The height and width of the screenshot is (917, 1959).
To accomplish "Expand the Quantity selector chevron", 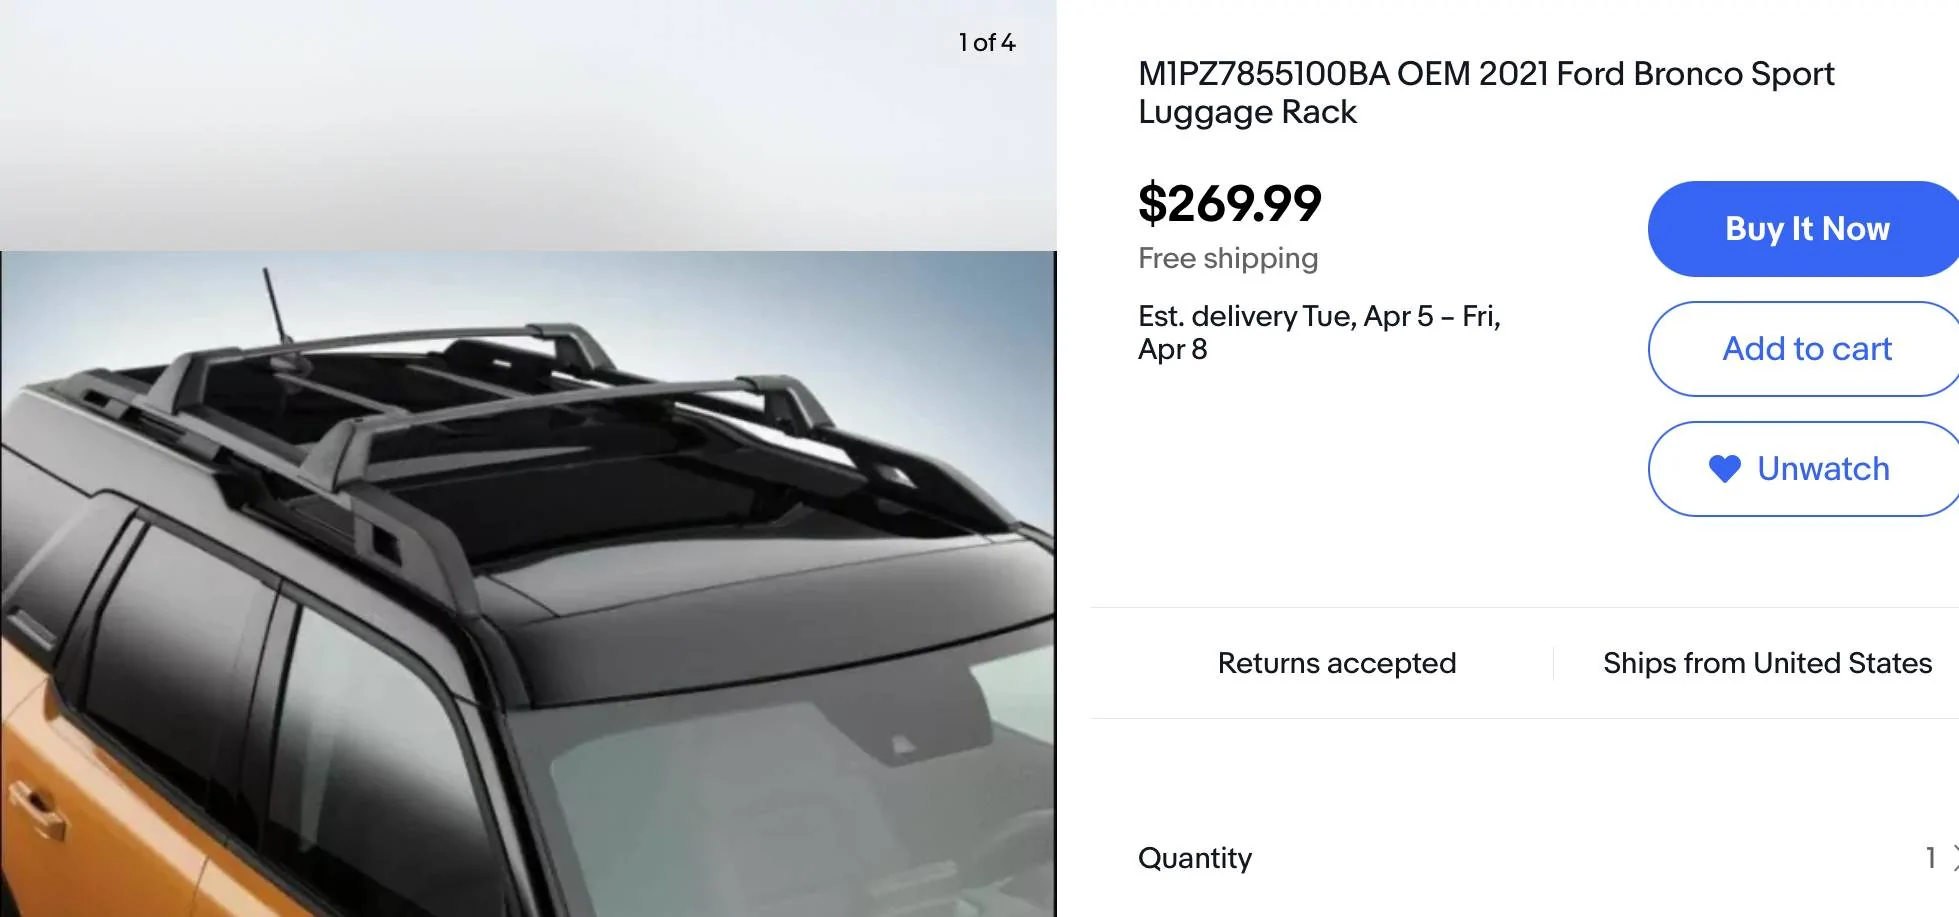I will pyautogui.click(x=1954, y=858).
